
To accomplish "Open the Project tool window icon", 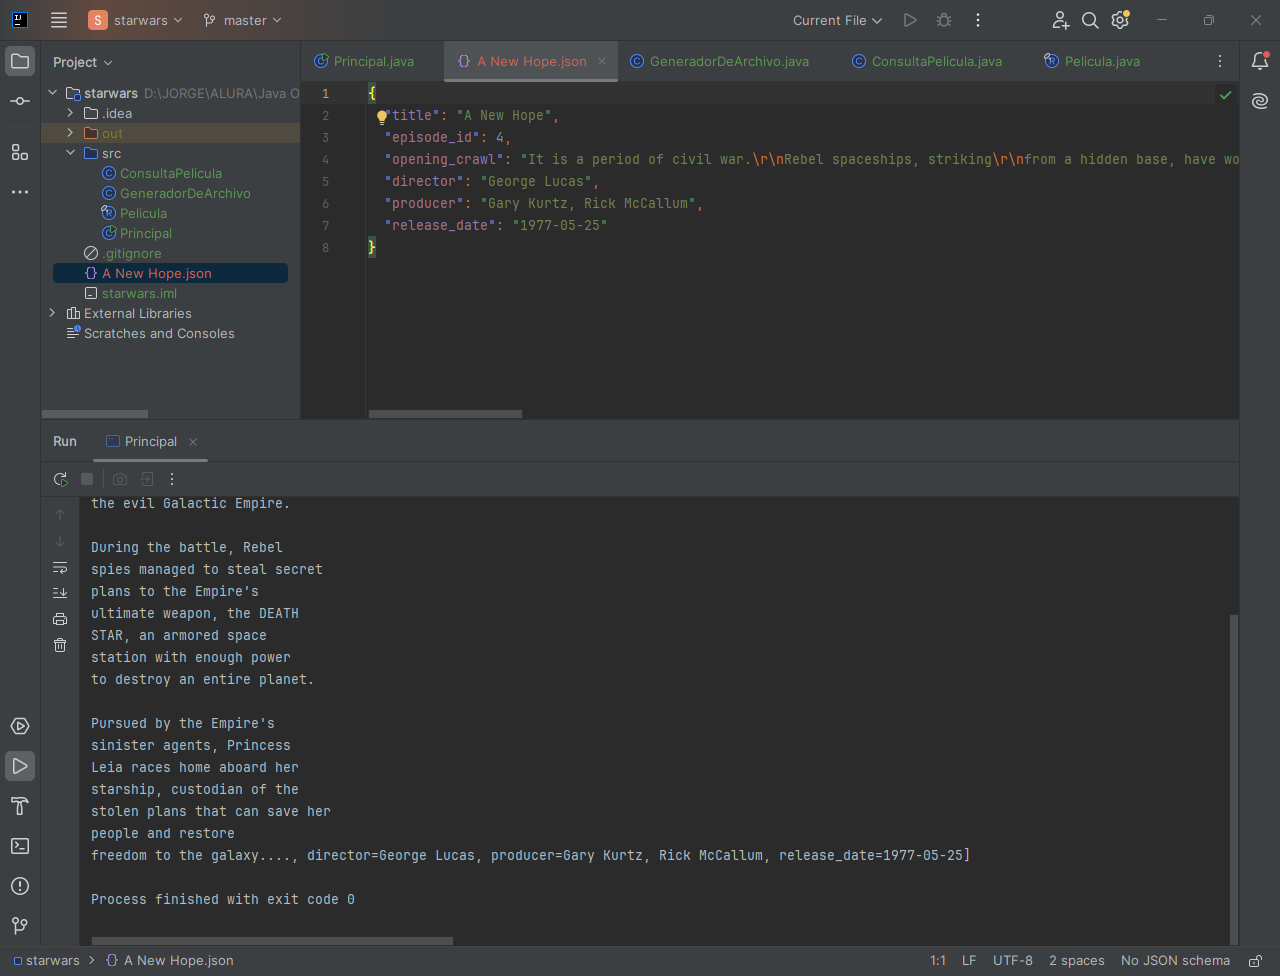I will (x=20, y=61).
